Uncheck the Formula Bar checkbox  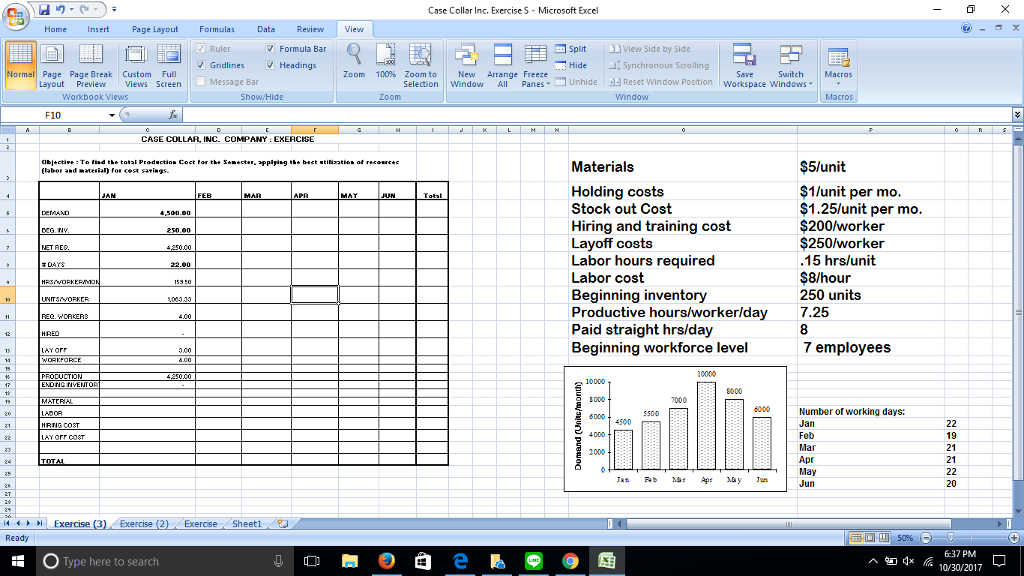pos(271,48)
